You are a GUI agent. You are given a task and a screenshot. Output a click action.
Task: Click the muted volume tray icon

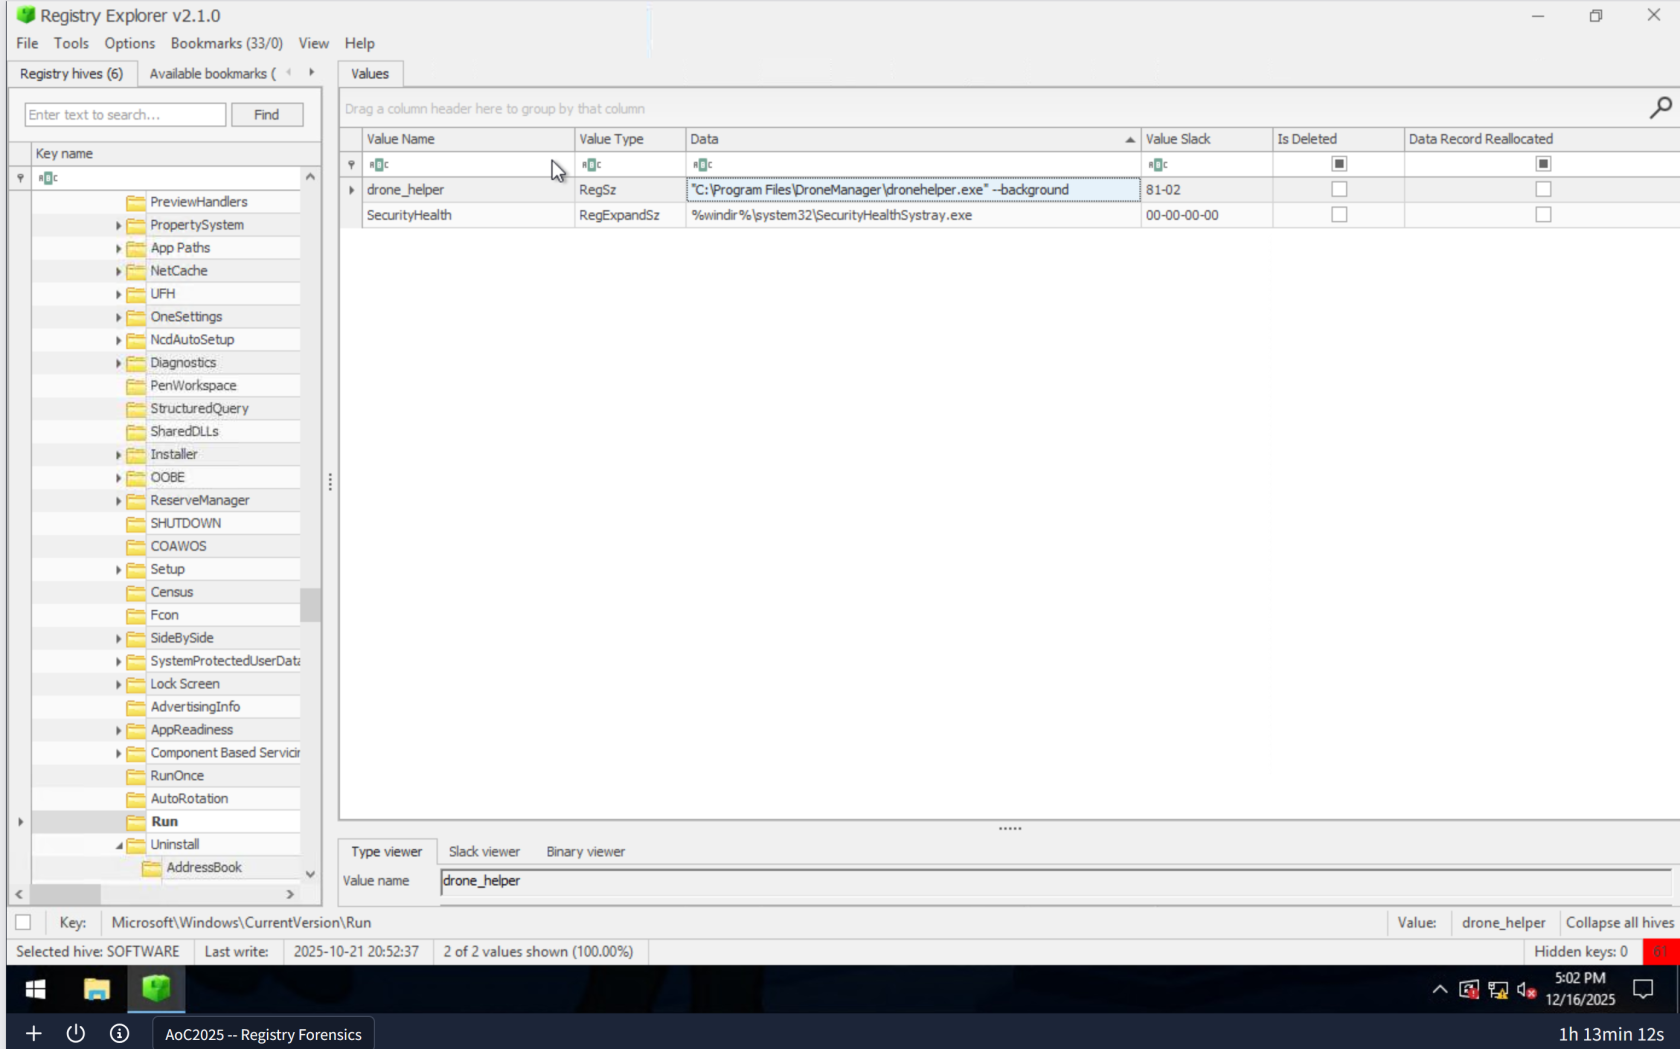click(x=1526, y=990)
